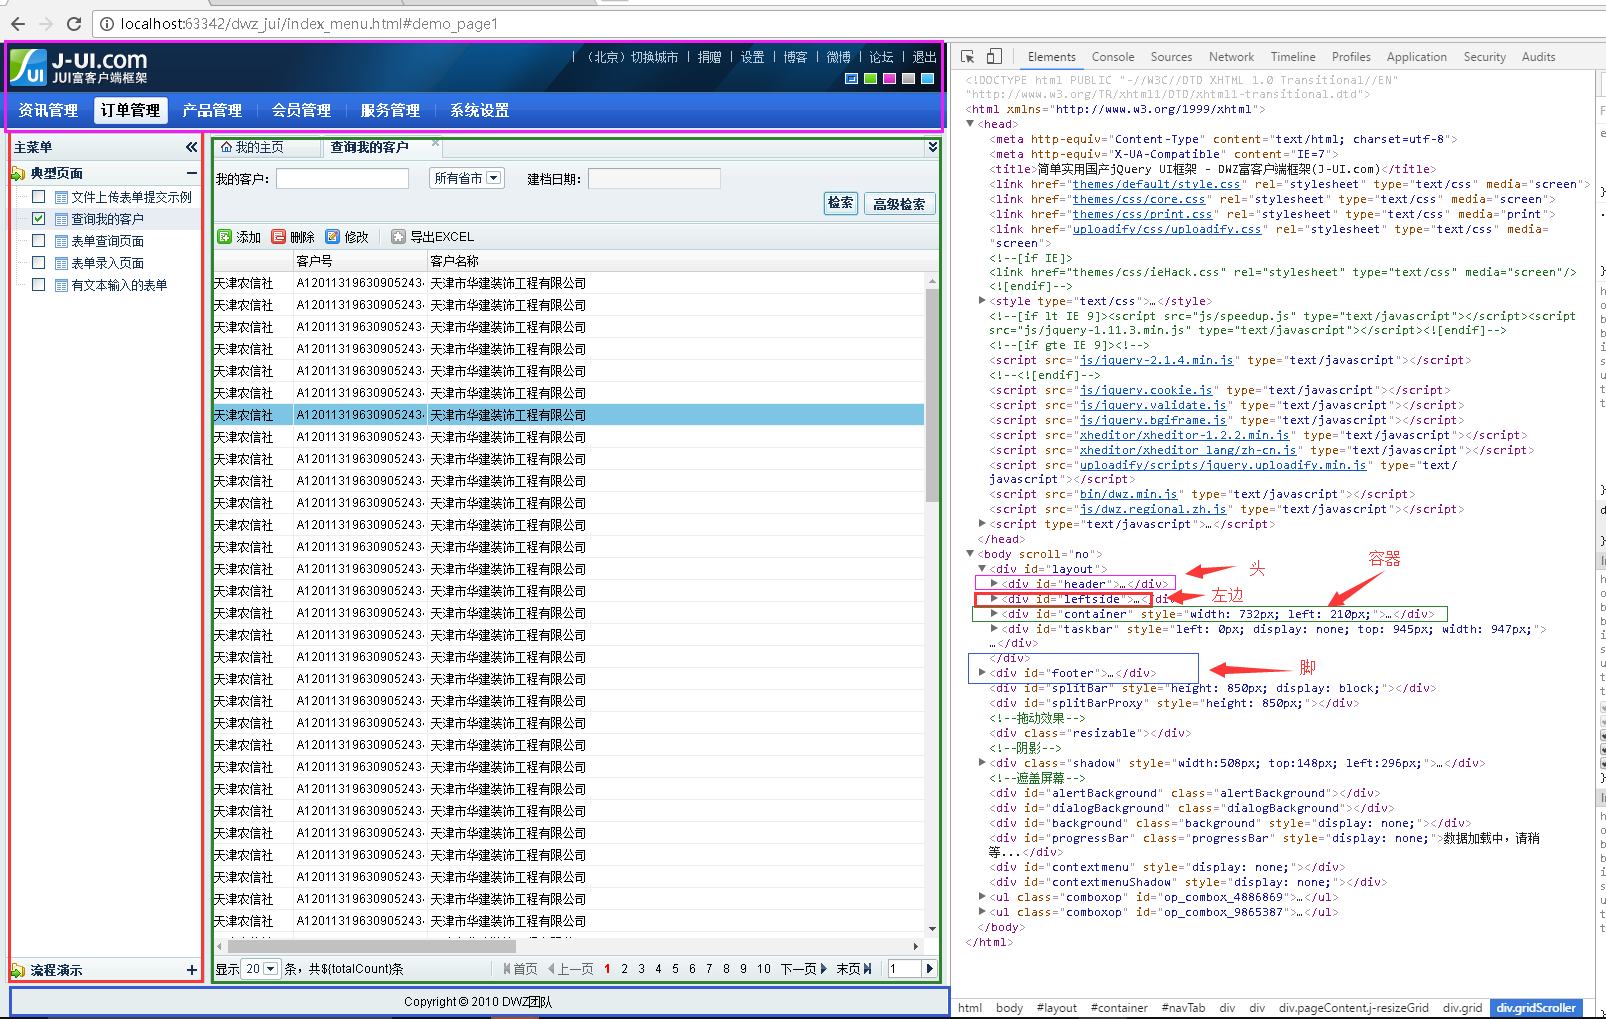The height and width of the screenshot is (1019, 1606).
Task: Click the 切换城市 link
Action: pos(654,57)
